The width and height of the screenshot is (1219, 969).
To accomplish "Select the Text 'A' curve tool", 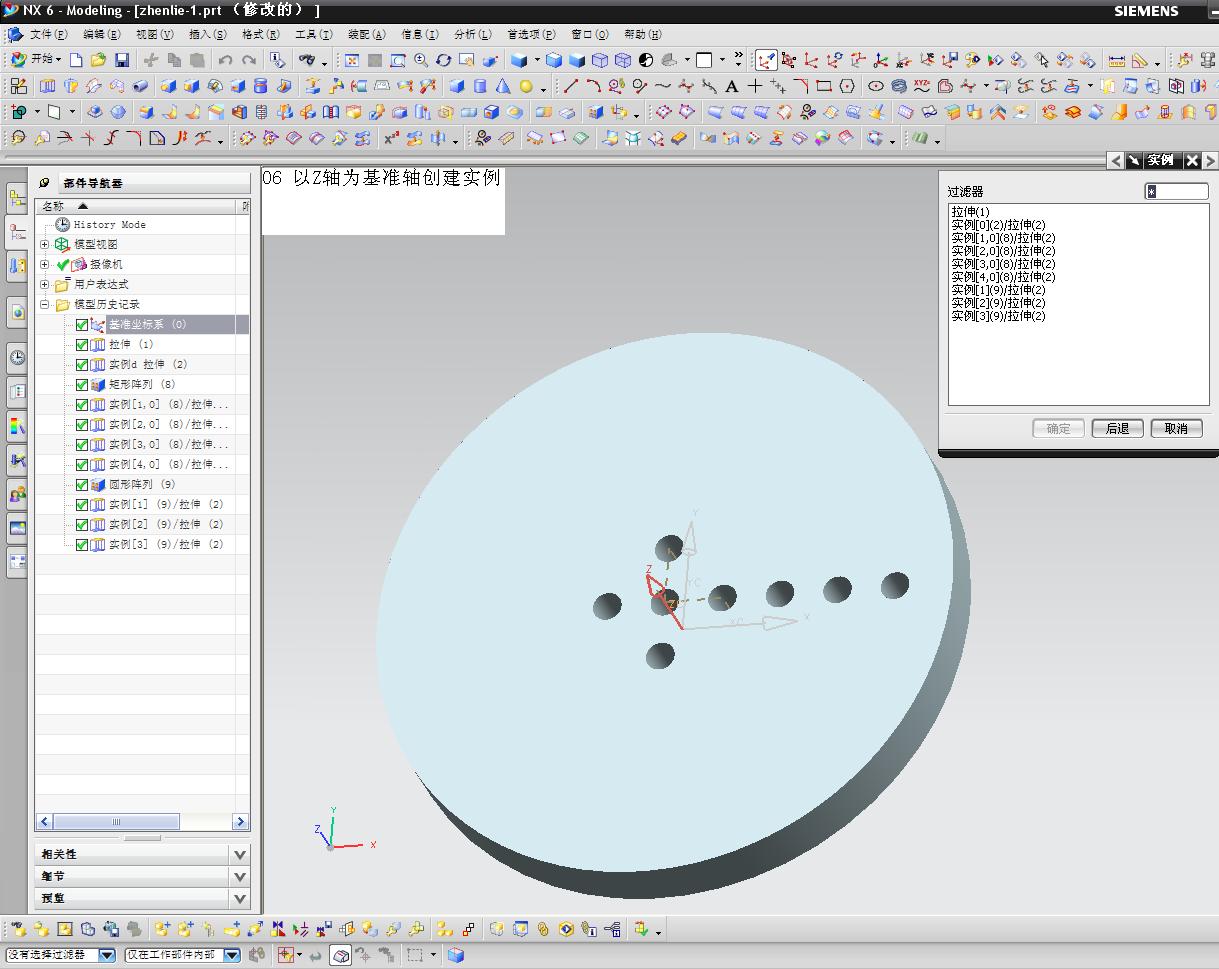I will [733, 86].
